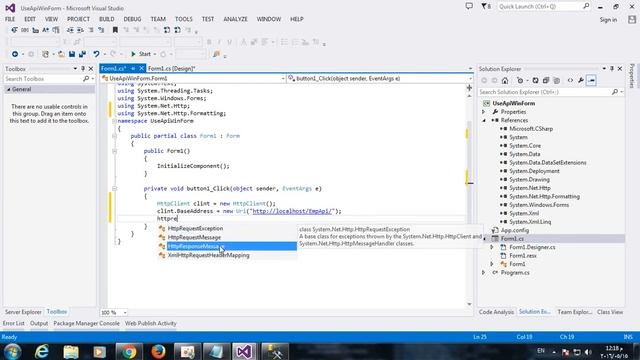Collapse the General group in Toolbox
This screenshot has width=640, height=360.
point(8,89)
